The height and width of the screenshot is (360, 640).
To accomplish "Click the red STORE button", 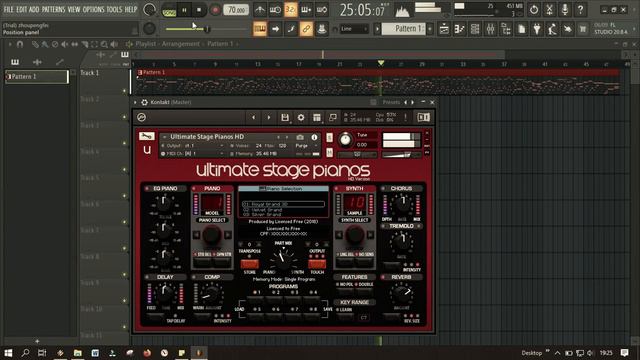I will click(x=249, y=264).
